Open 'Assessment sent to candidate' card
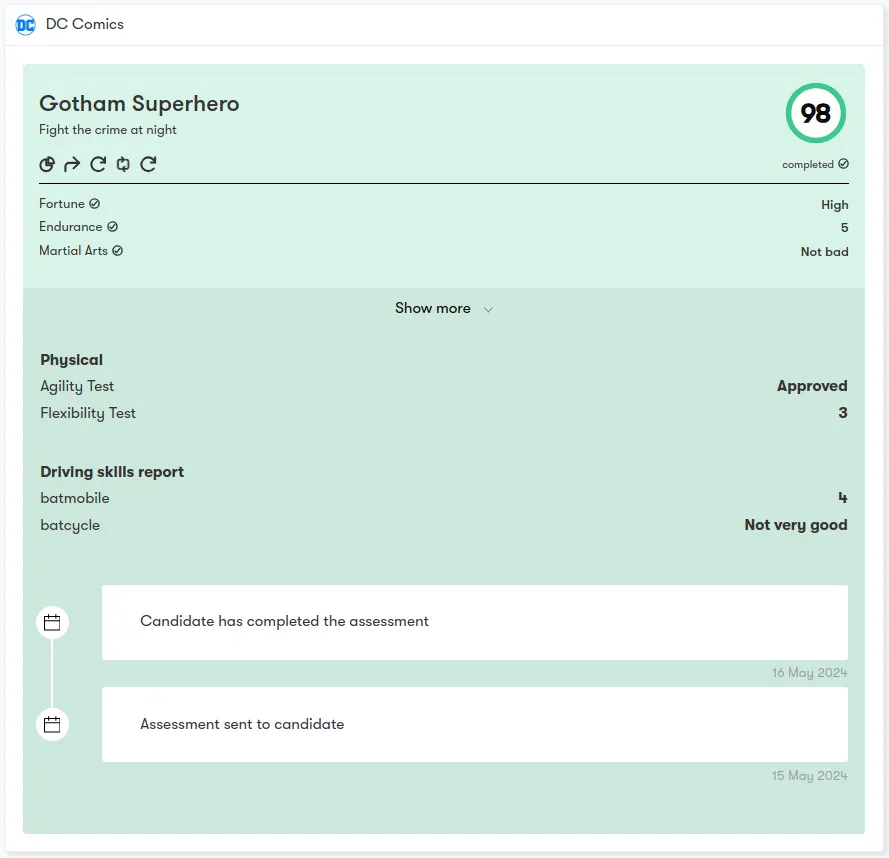The image size is (889, 858). pyautogui.click(x=475, y=724)
